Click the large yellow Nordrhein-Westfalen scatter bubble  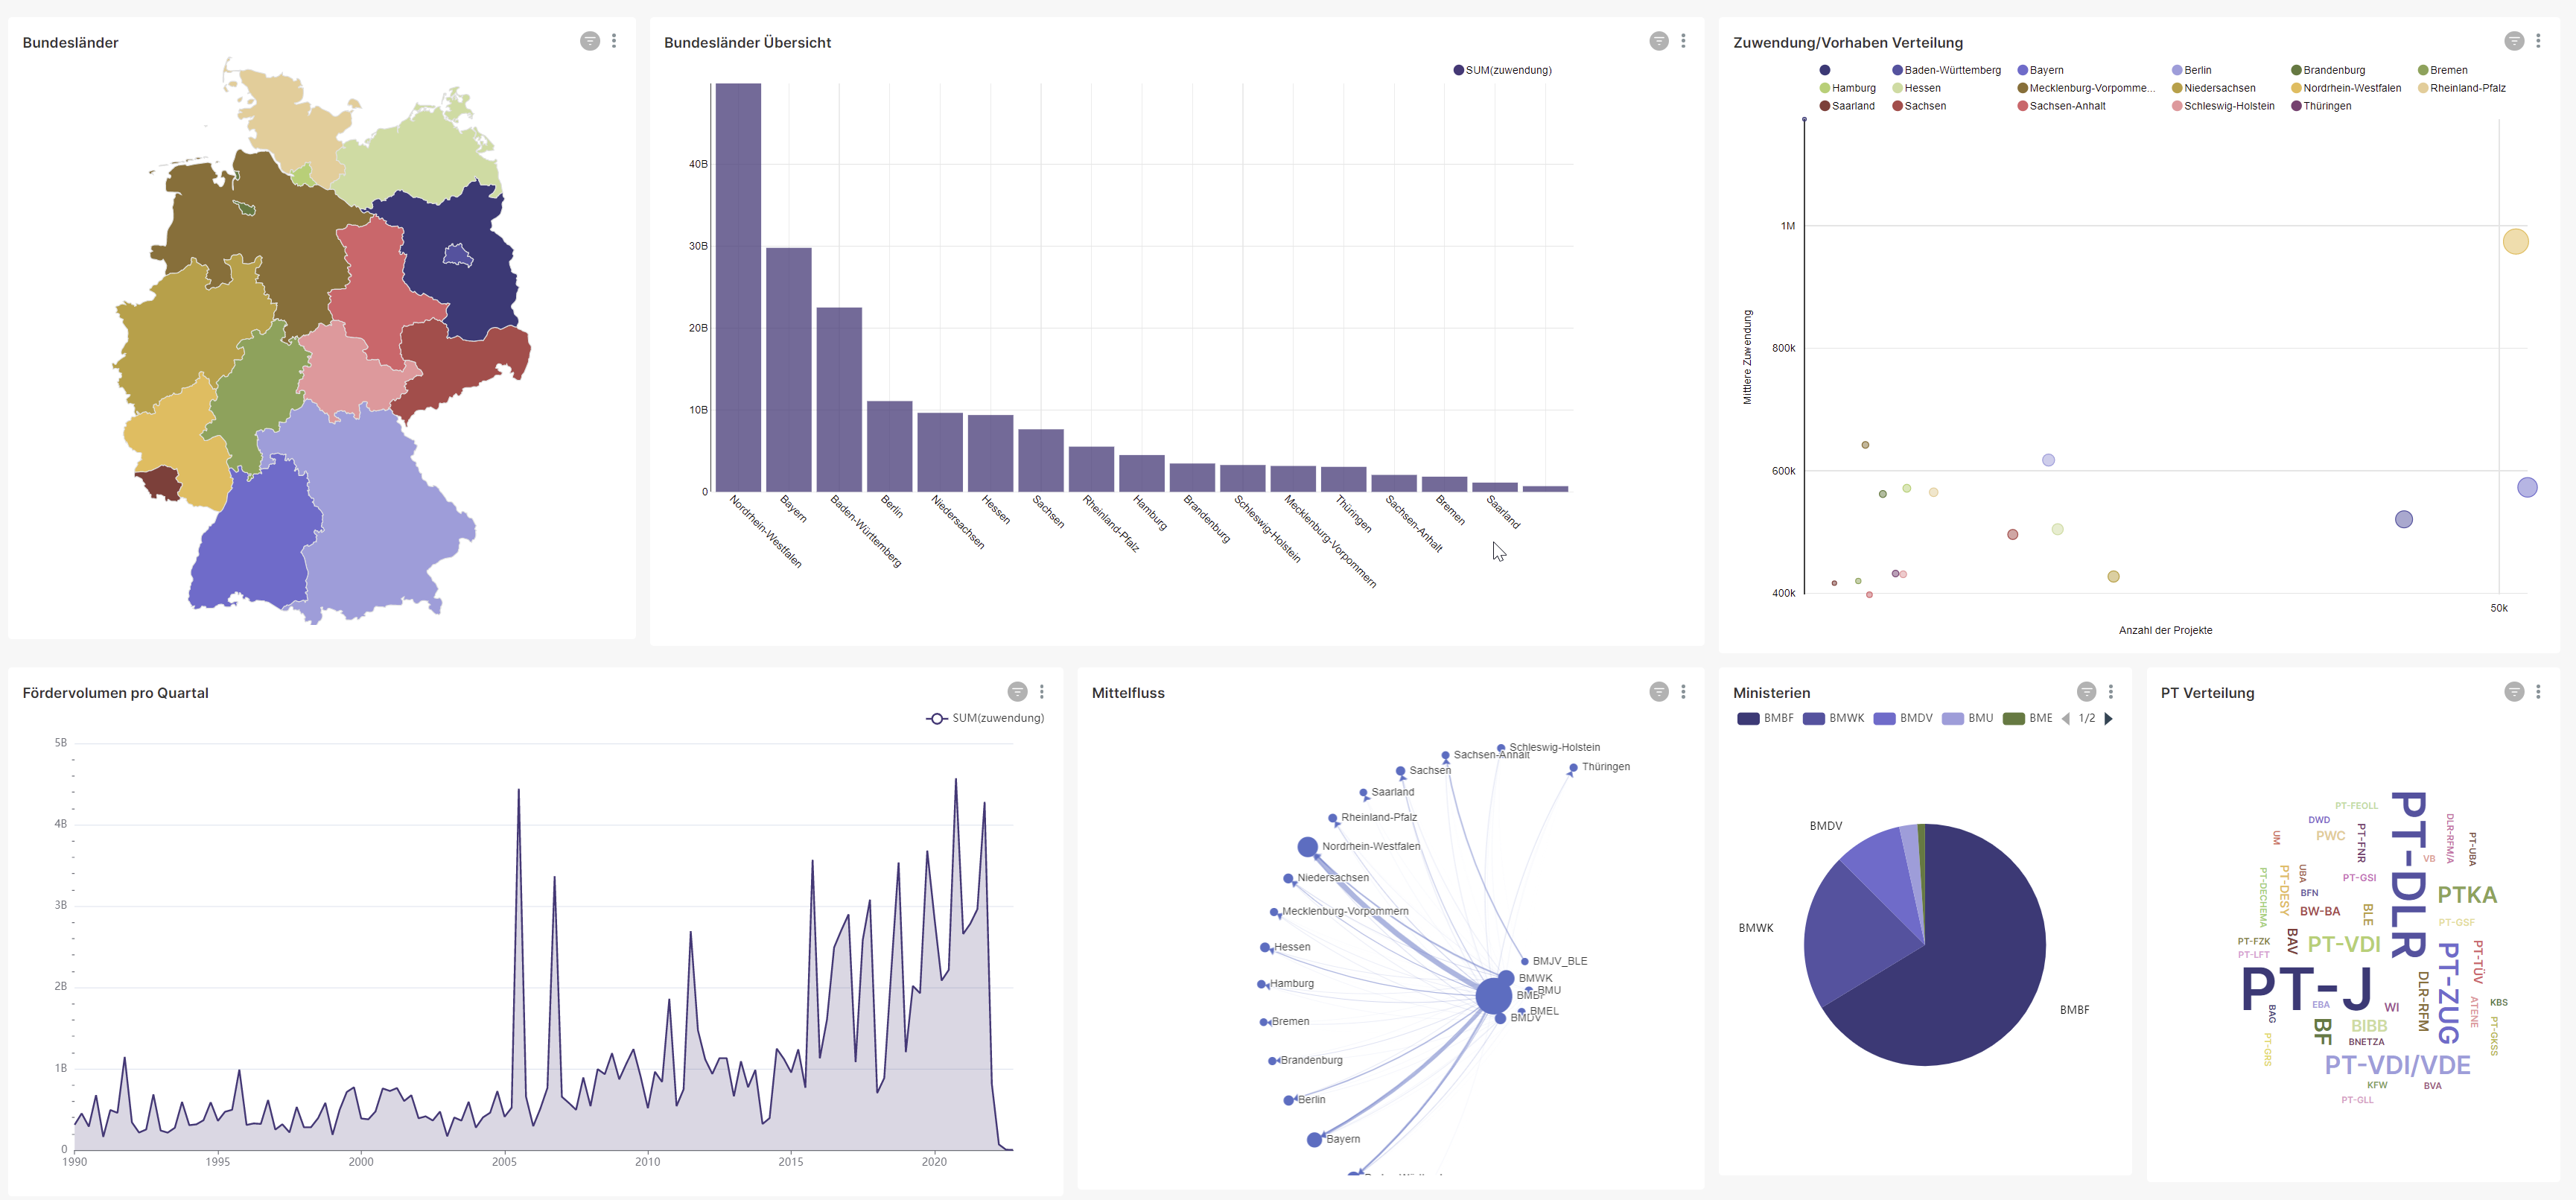tap(2515, 241)
